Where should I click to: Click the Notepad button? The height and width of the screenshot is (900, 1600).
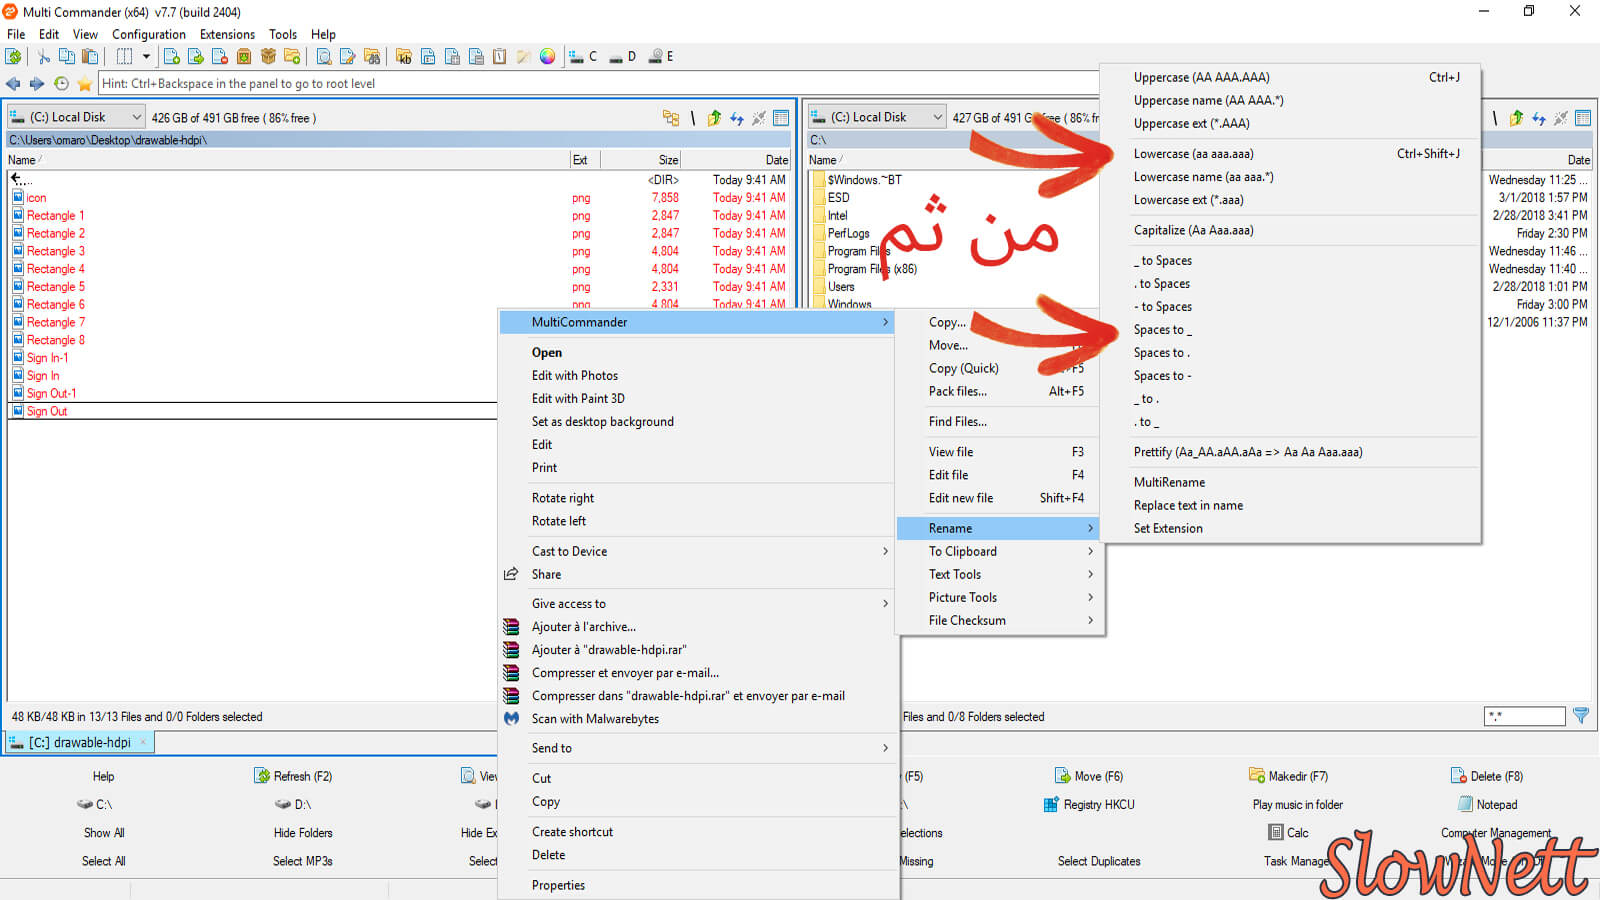[1487, 804]
